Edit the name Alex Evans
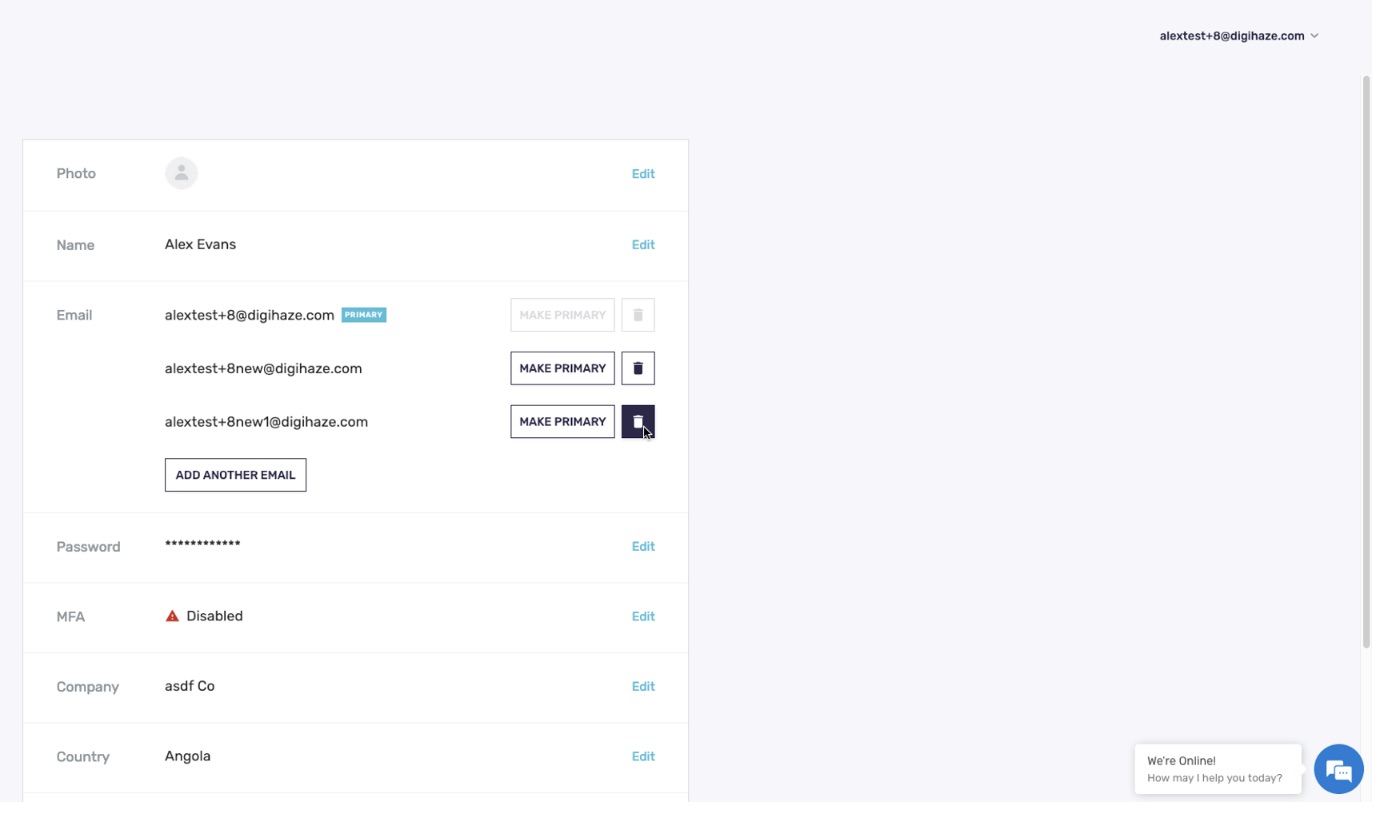Image resolution: width=1374 pixels, height=814 pixels. [643, 245]
